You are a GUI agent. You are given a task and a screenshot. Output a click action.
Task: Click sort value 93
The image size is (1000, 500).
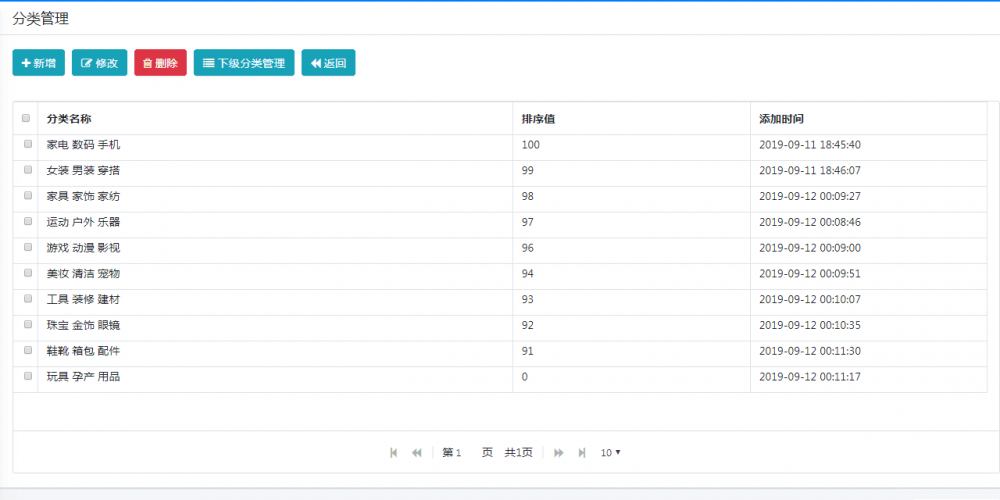[527, 300]
